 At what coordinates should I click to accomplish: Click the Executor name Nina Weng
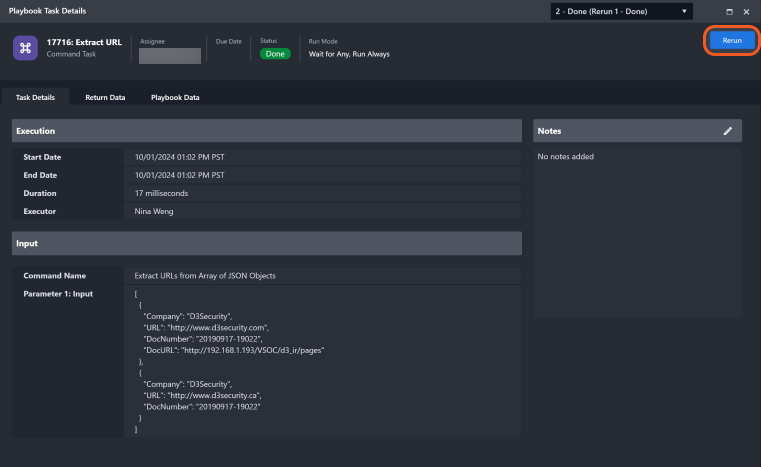click(x=156, y=211)
